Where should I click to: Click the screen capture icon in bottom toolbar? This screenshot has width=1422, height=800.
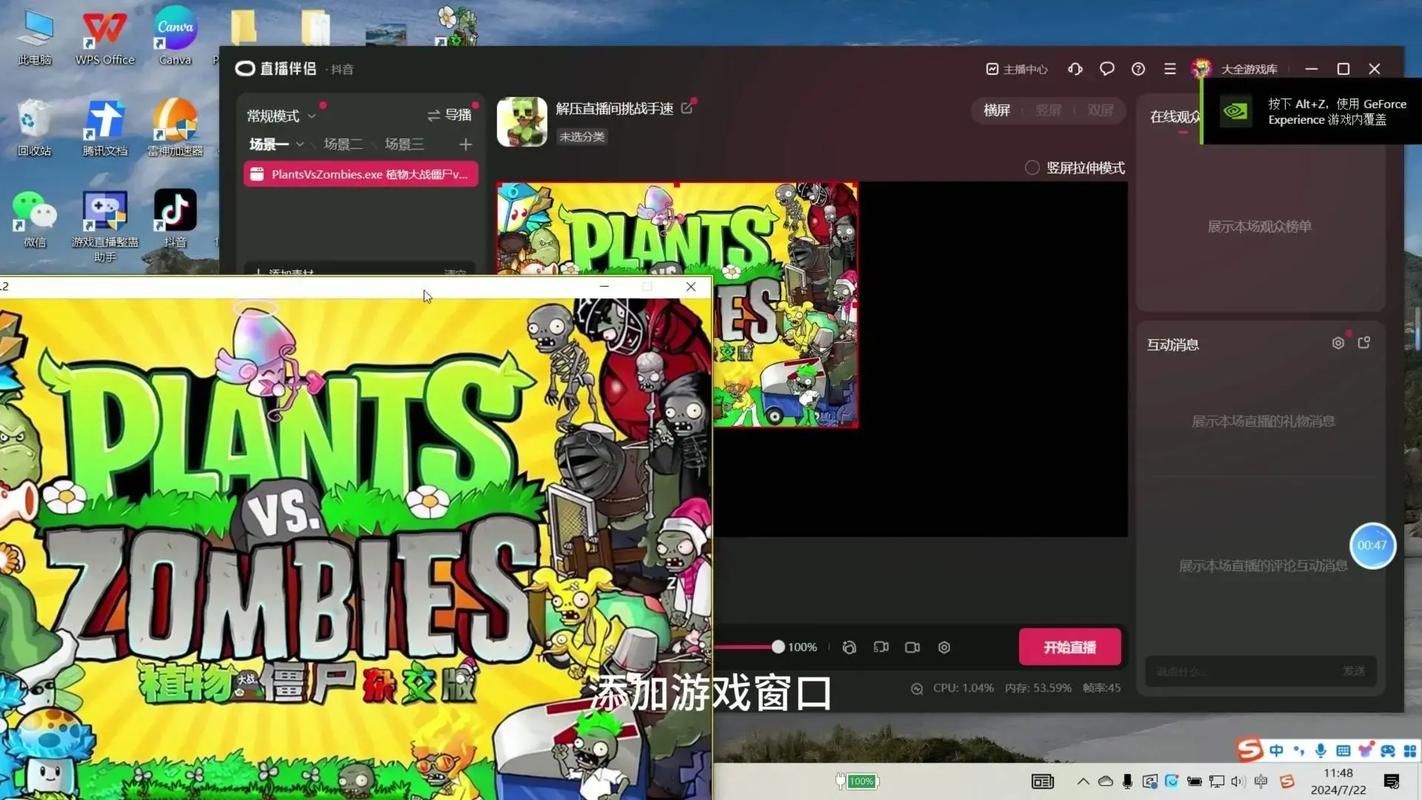881,647
